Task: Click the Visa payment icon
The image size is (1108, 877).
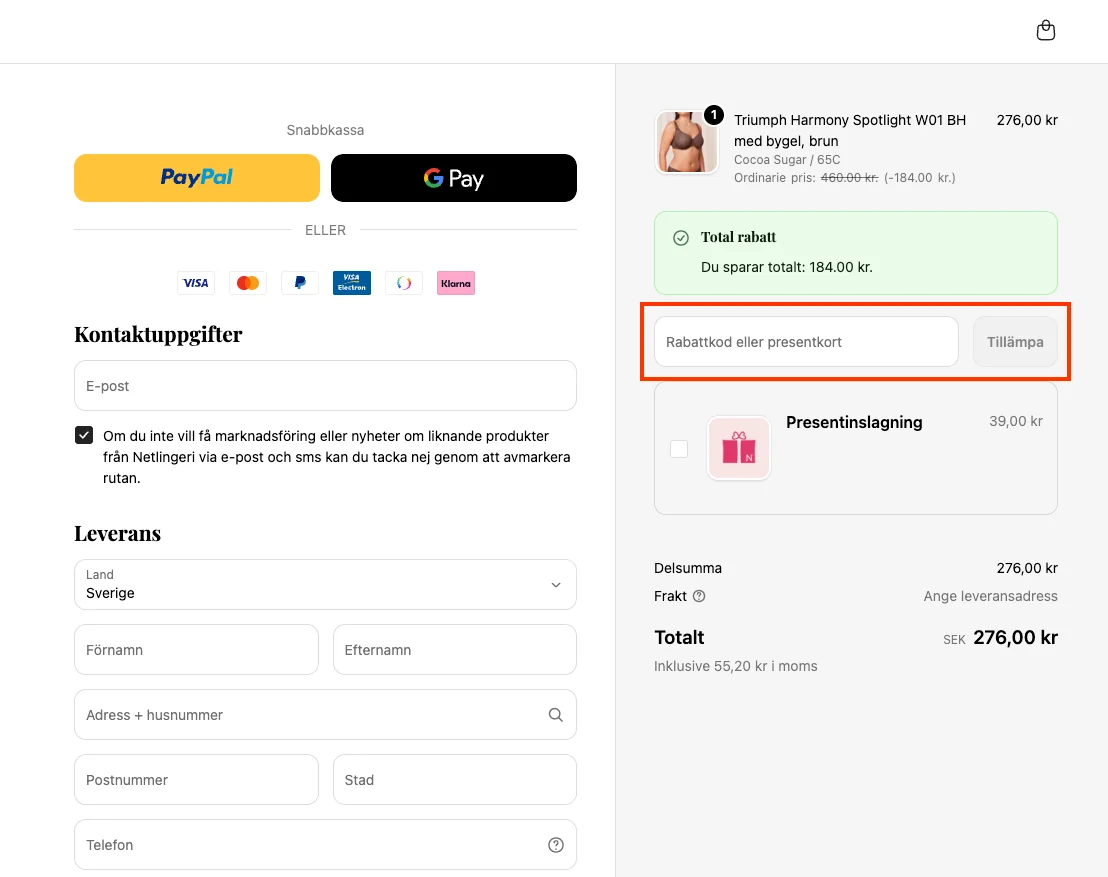Action: coord(196,283)
